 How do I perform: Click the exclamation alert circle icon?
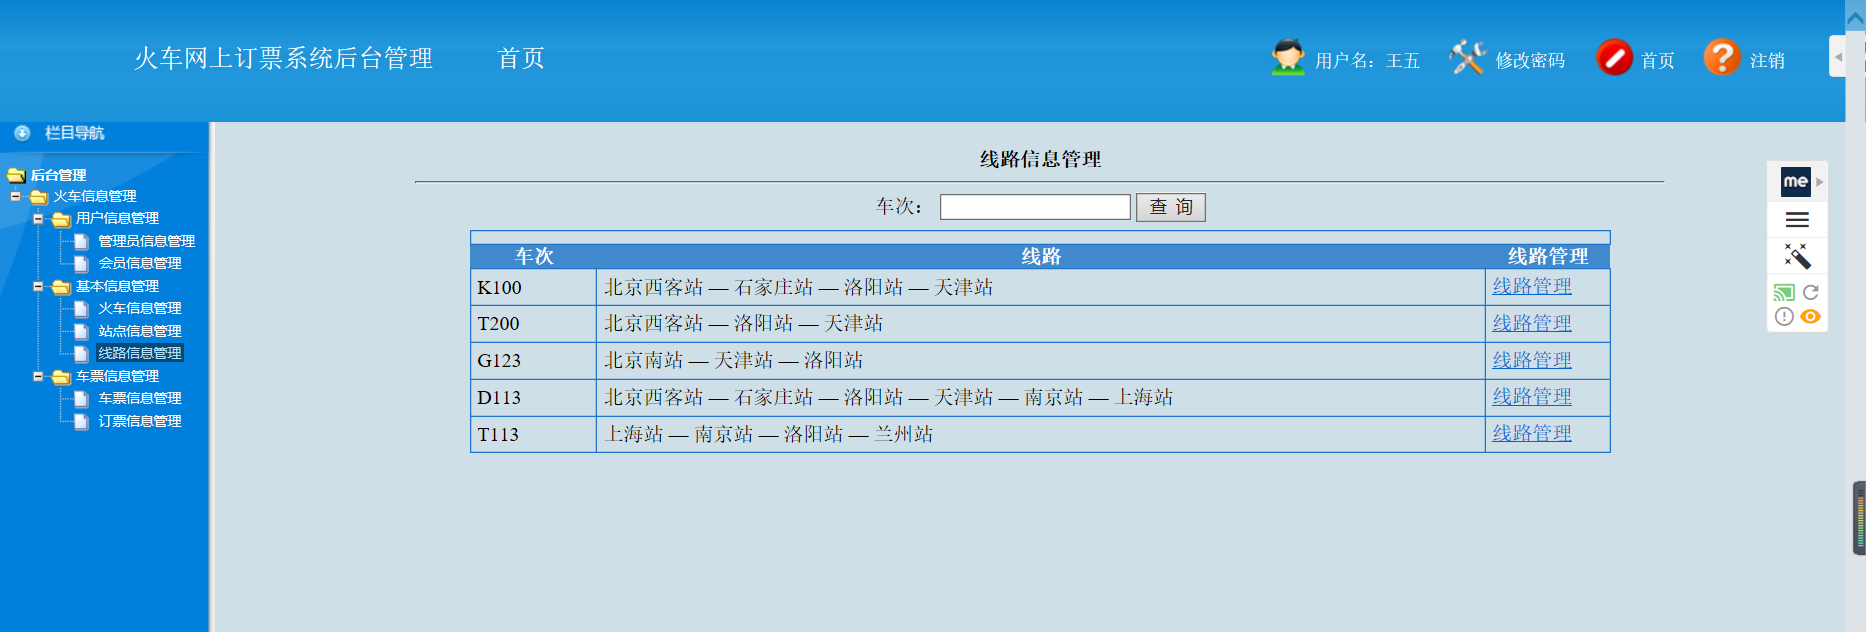pyautogui.click(x=1784, y=316)
